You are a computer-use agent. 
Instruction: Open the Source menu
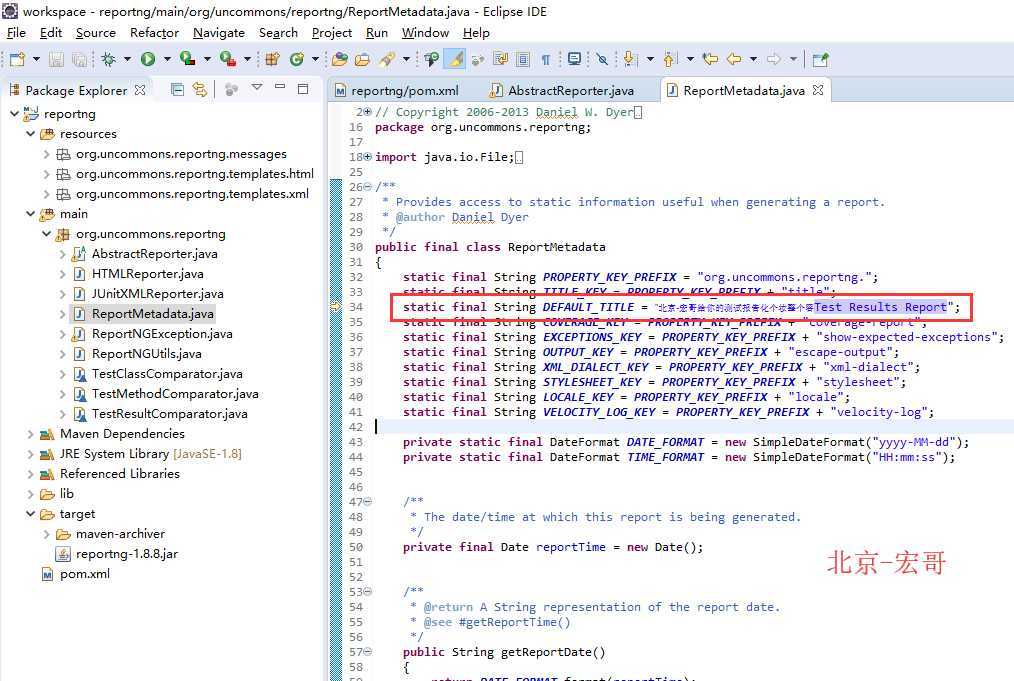(x=96, y=32)
